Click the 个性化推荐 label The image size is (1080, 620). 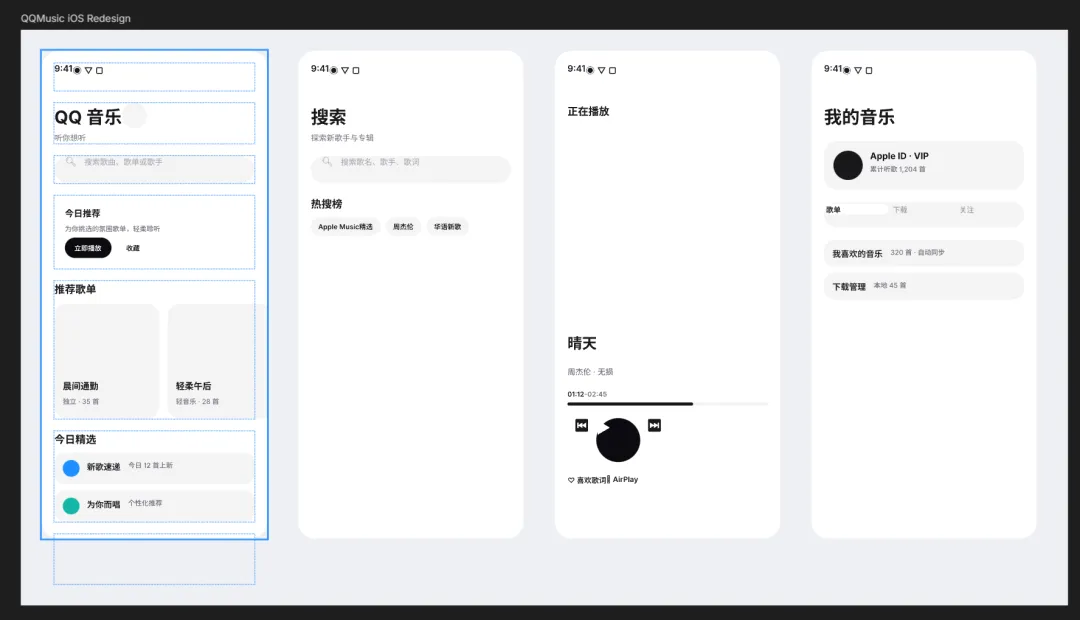tap(145, 504)
